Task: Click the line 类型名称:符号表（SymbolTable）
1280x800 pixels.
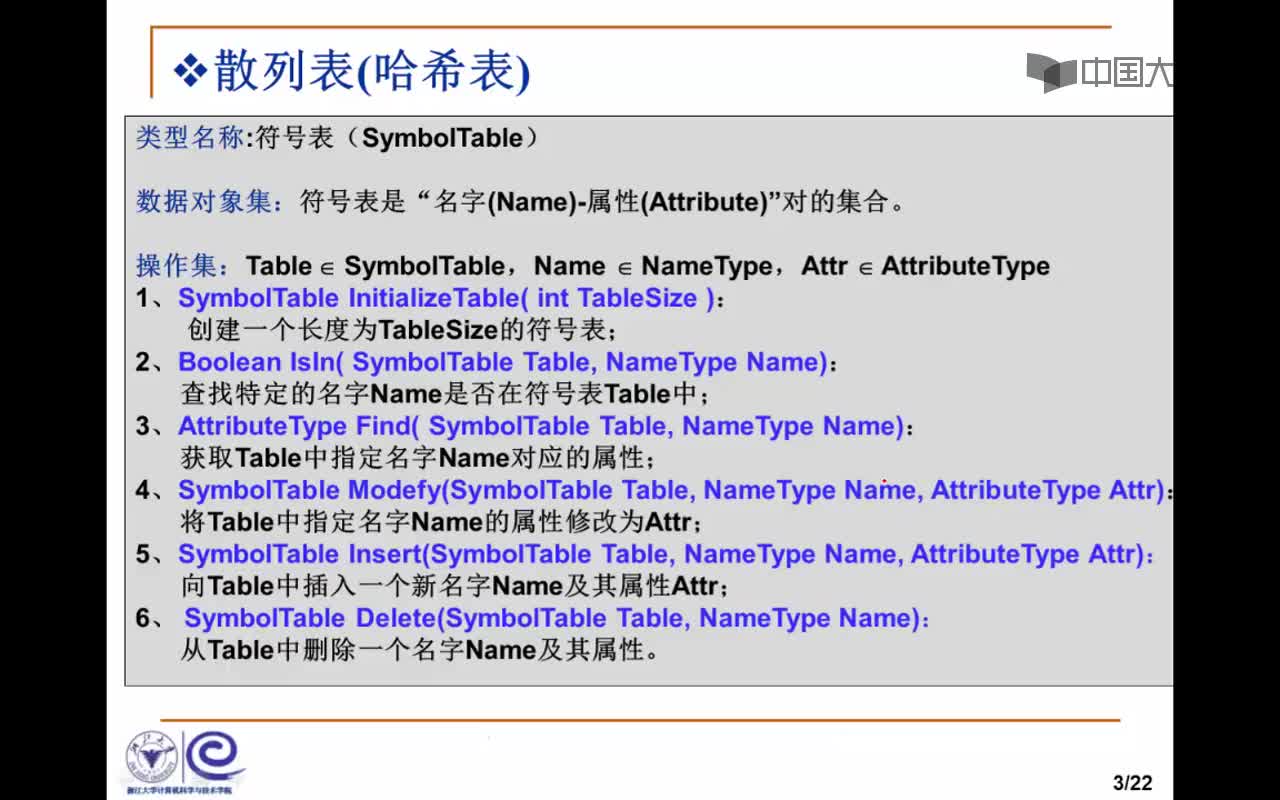Action: pyautogui.click(x=337, y=138)
